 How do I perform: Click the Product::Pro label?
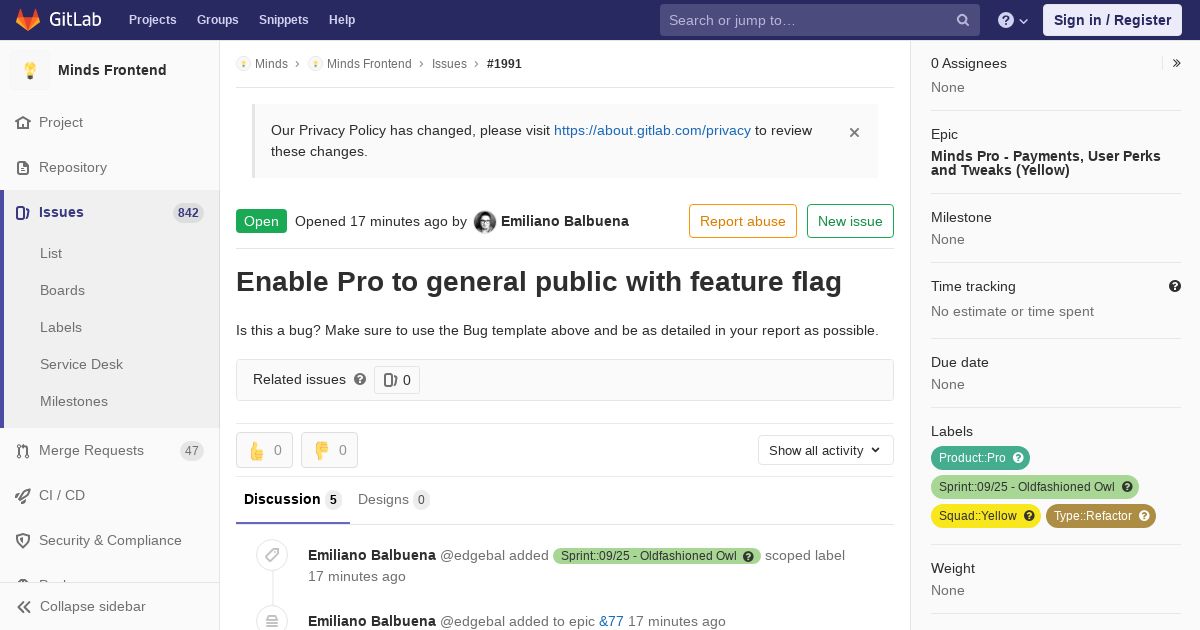pos(971,458)
